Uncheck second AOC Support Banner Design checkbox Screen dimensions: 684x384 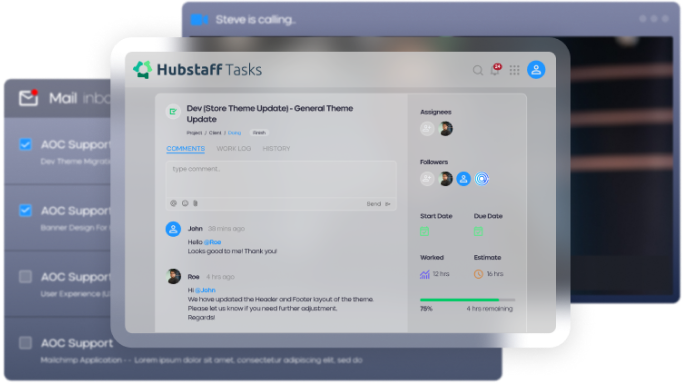[25, 211]
